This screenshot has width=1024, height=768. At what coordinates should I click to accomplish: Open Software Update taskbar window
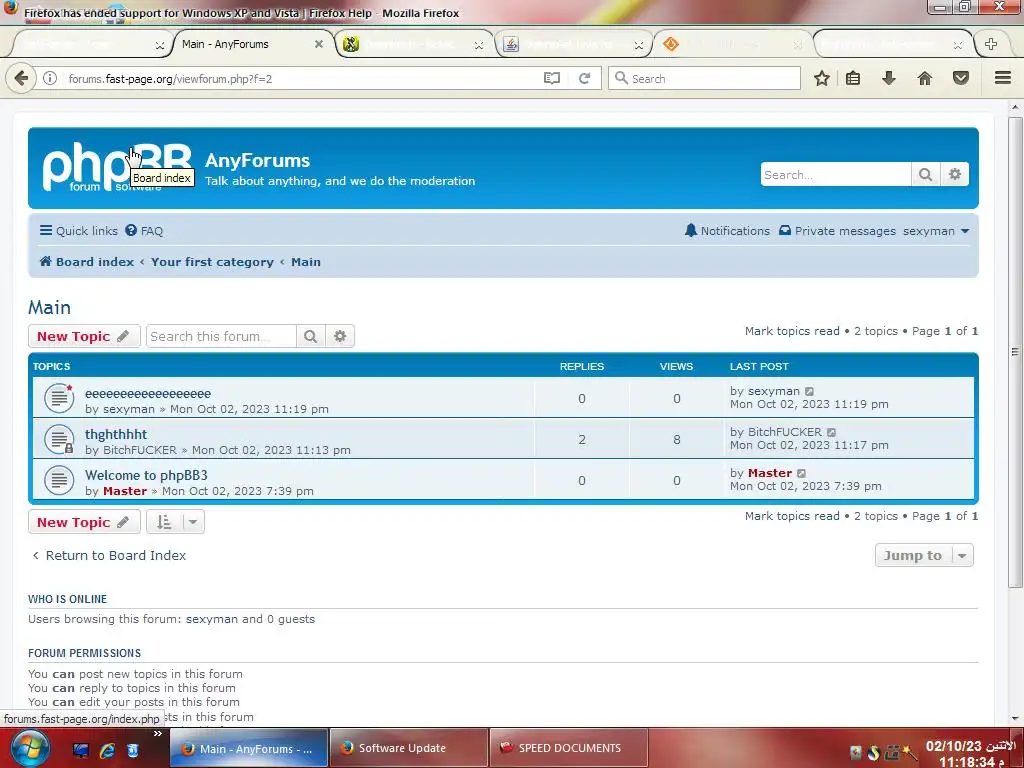[409, 748]
